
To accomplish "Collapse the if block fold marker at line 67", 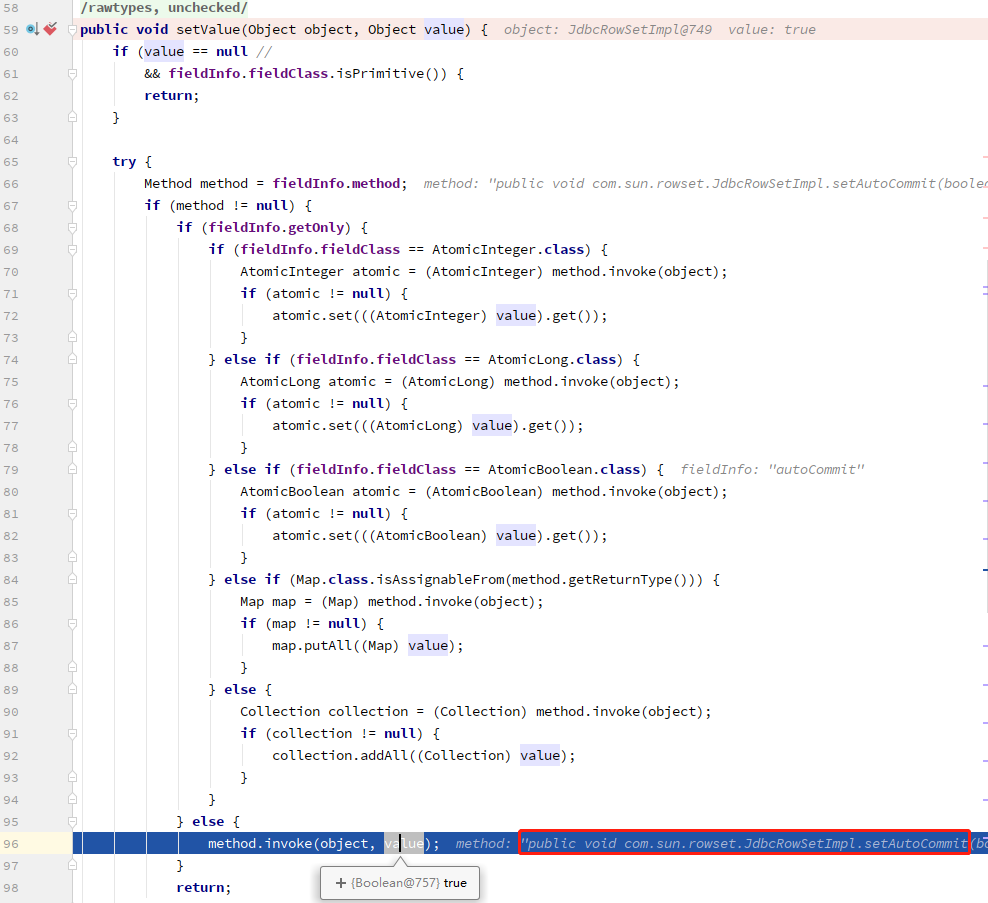I will coord(72,205).
